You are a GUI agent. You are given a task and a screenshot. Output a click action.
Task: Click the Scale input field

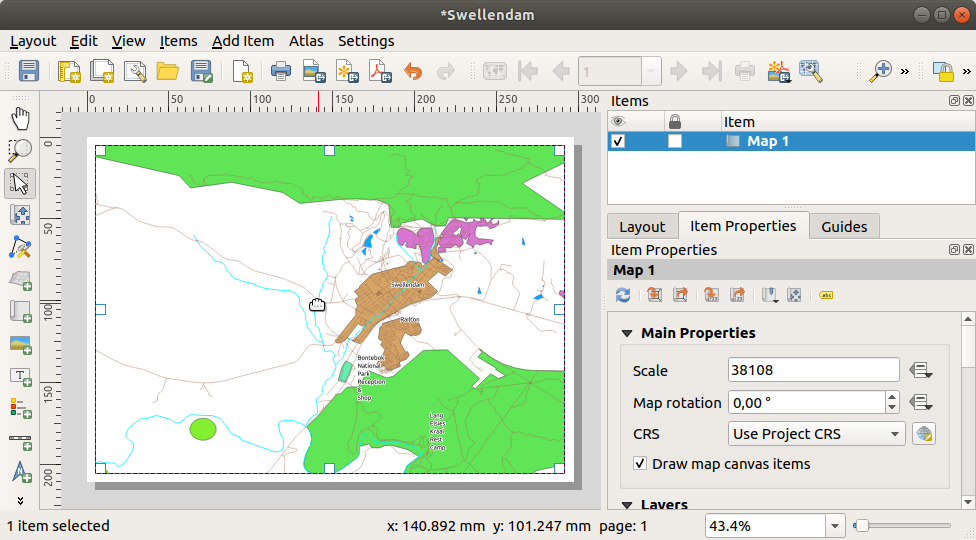(813, 370)
